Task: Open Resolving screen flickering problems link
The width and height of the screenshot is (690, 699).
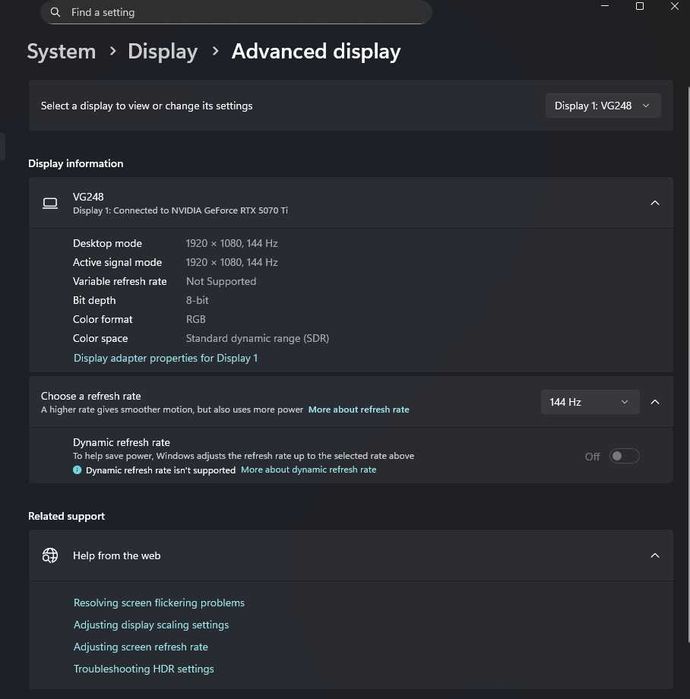Action: click(159, 603)
